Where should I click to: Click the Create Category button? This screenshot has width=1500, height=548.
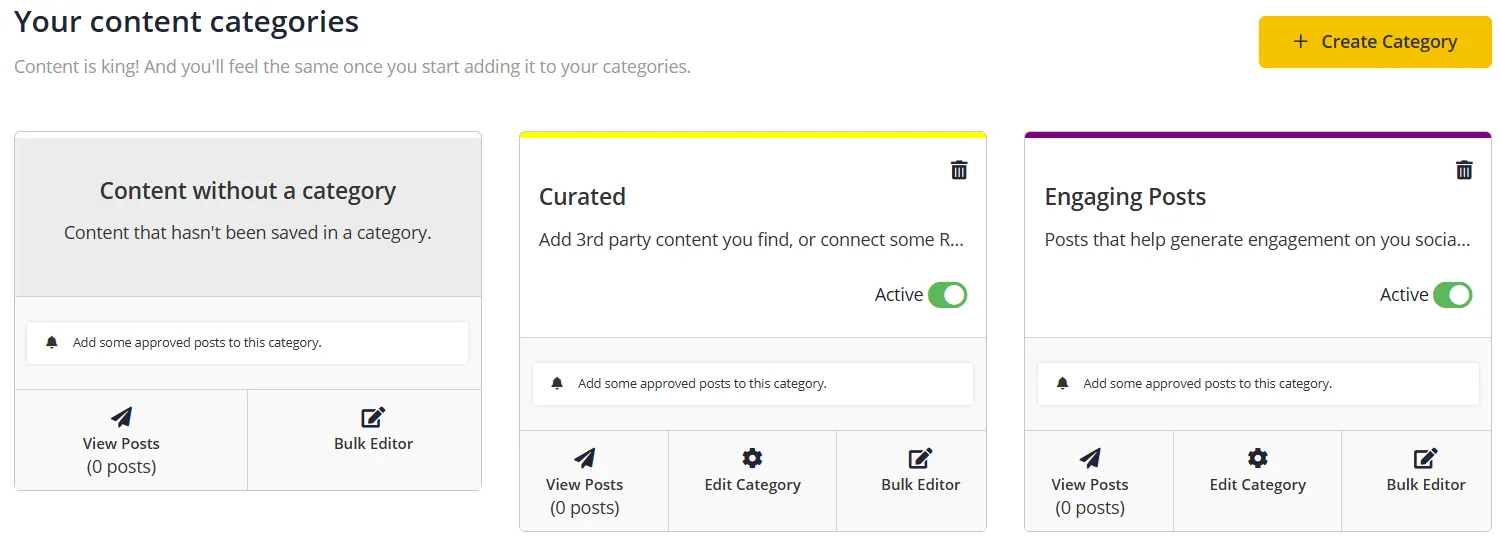click(1374, 42)
